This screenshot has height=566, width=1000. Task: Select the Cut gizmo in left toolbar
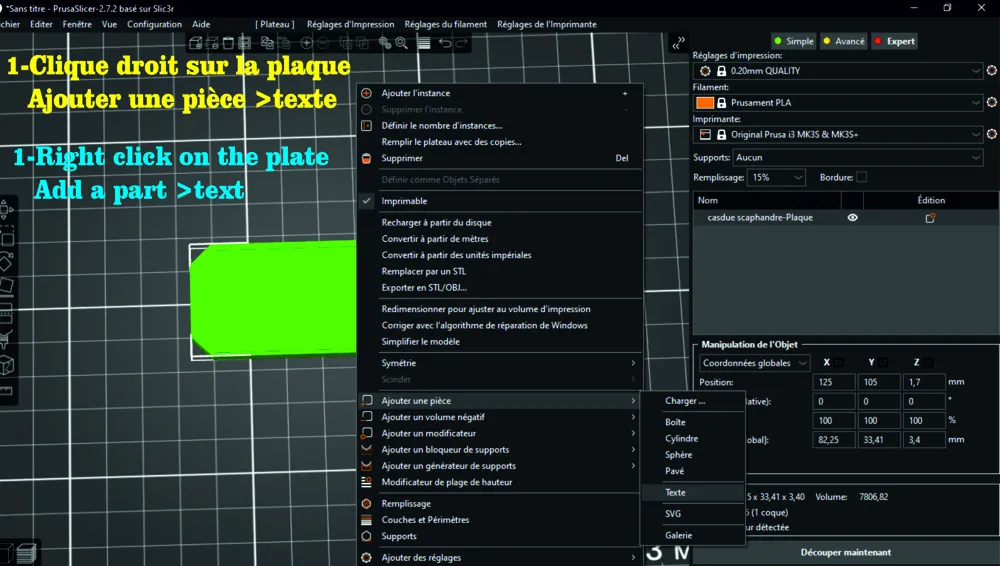click(7, 311)
